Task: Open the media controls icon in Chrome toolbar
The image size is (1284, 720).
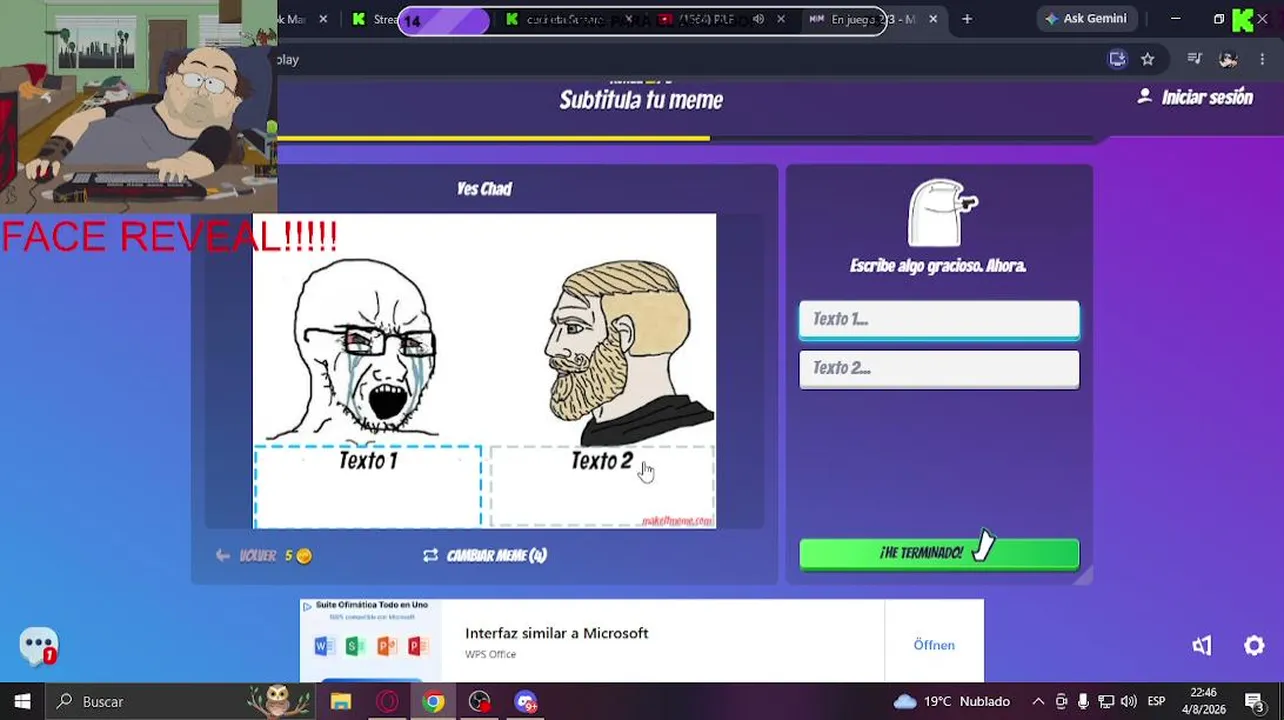Action: click(1194, 59)
